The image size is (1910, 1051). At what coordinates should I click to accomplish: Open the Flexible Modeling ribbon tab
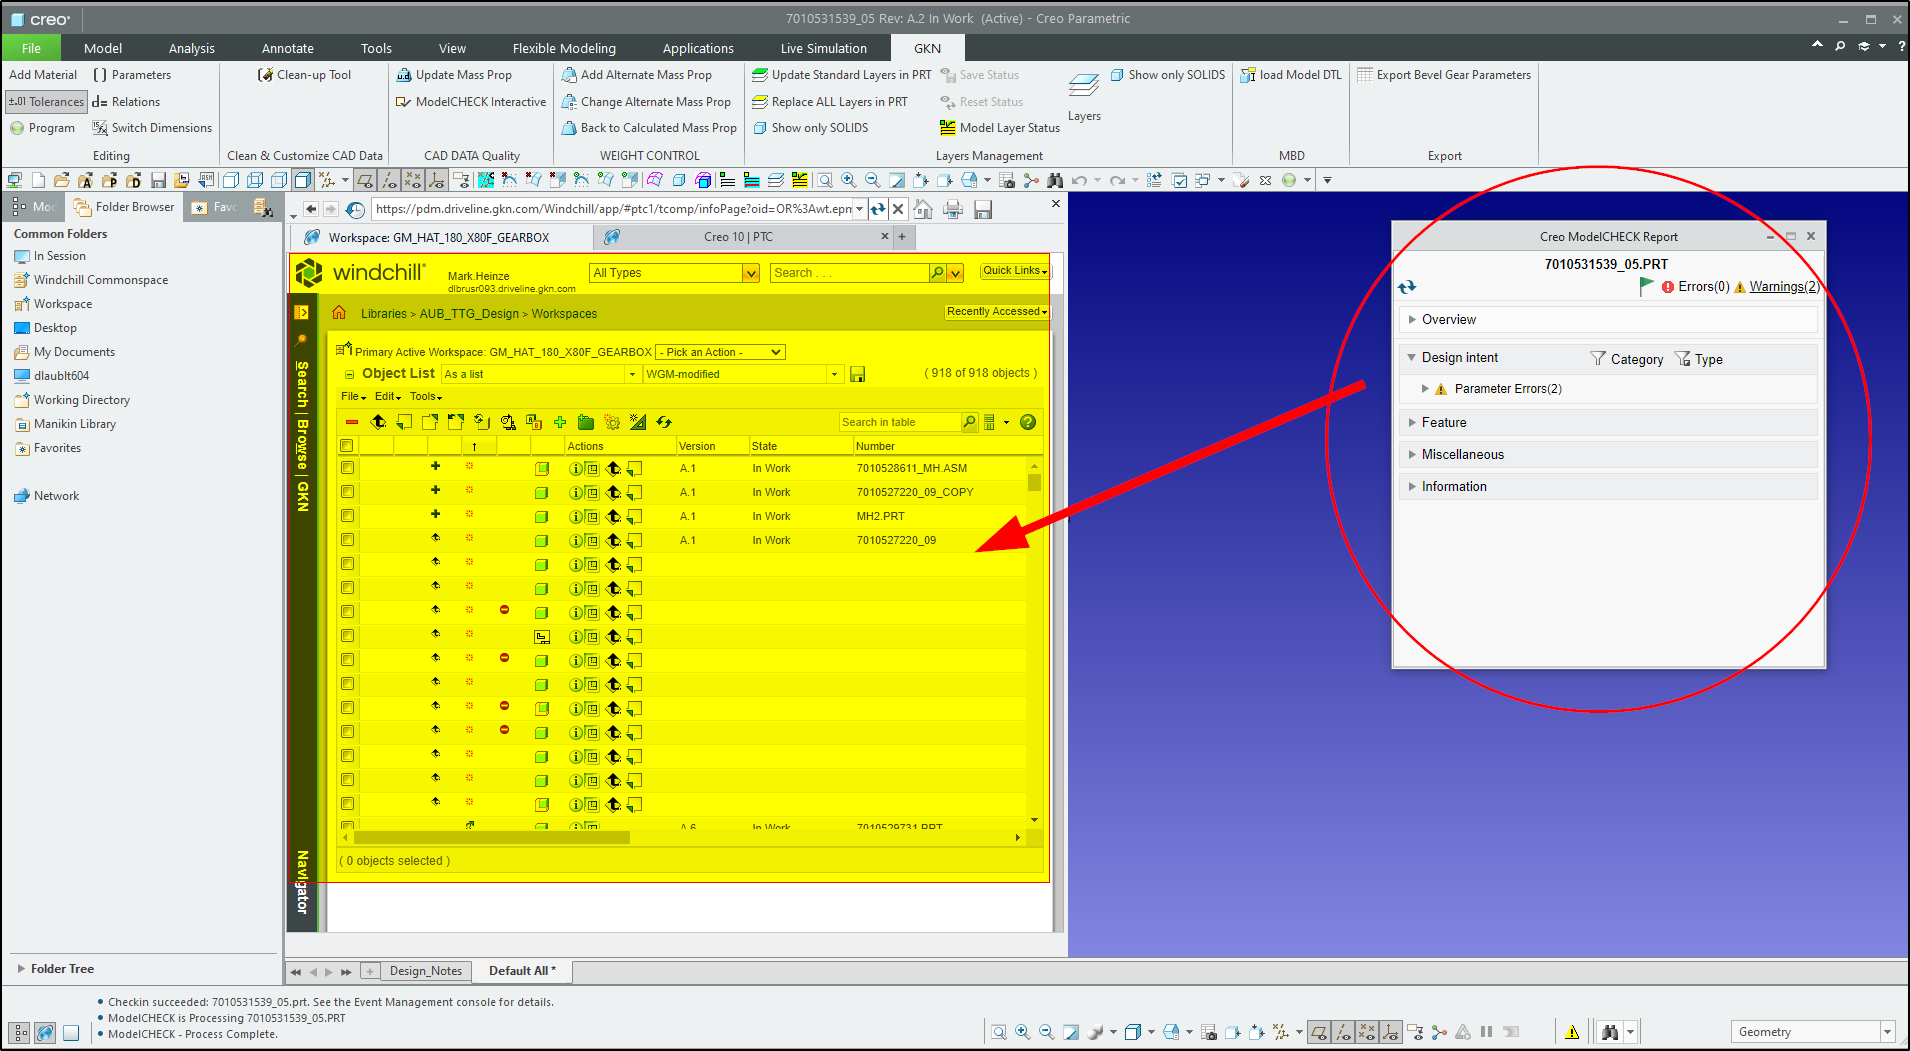[x=563, y=47]
